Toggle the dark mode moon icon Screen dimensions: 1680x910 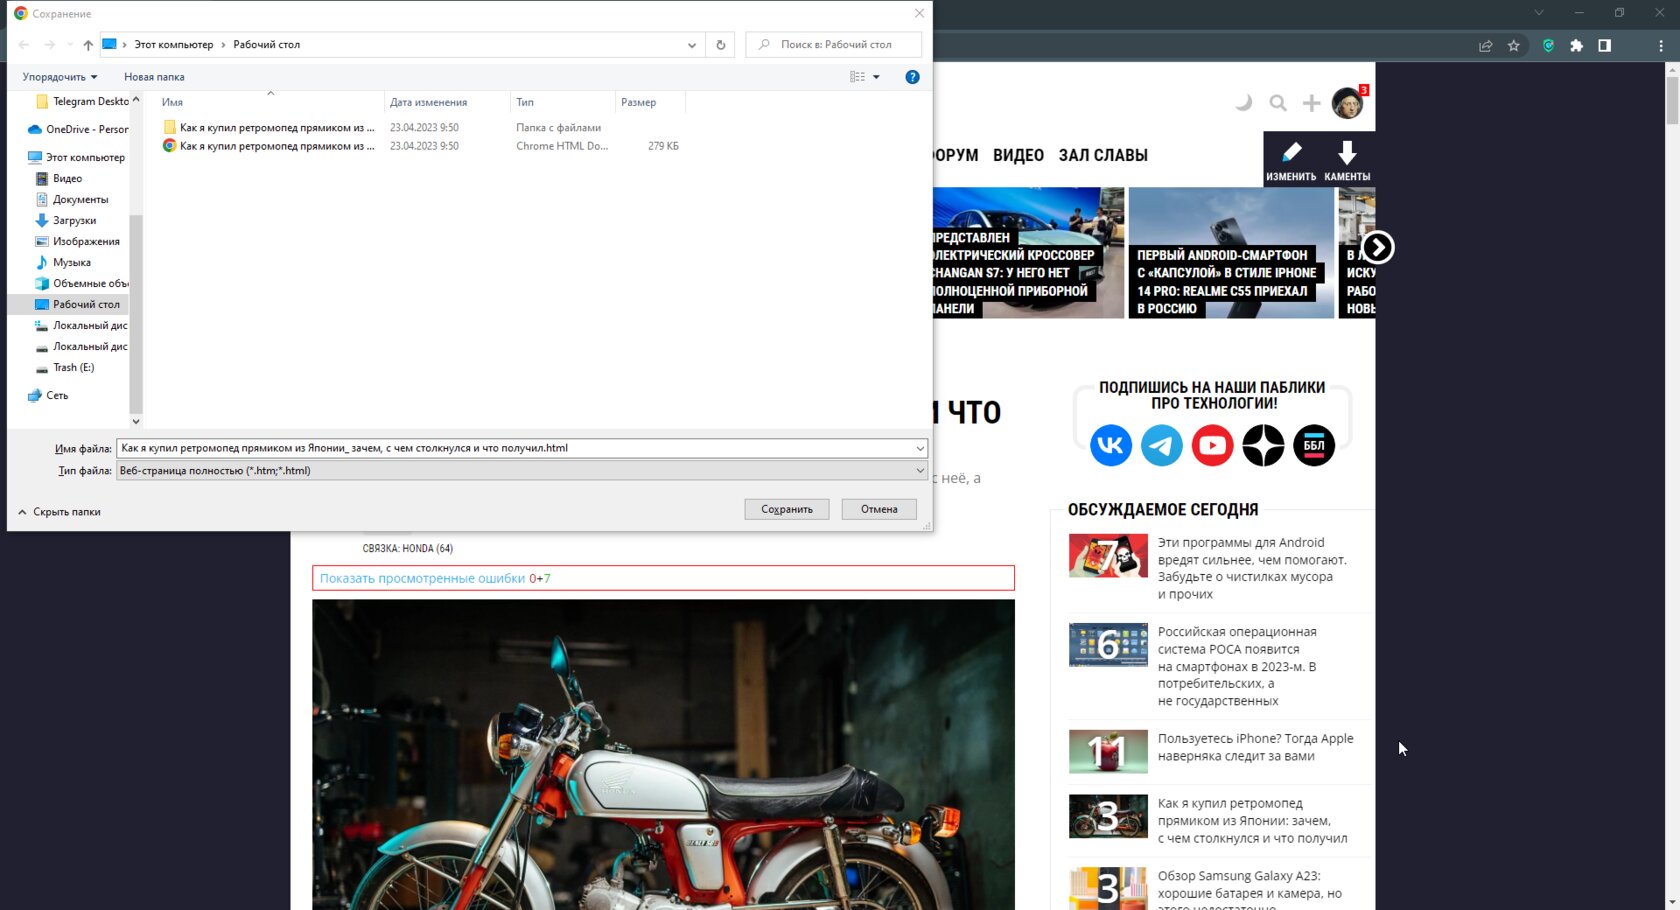1243,102
